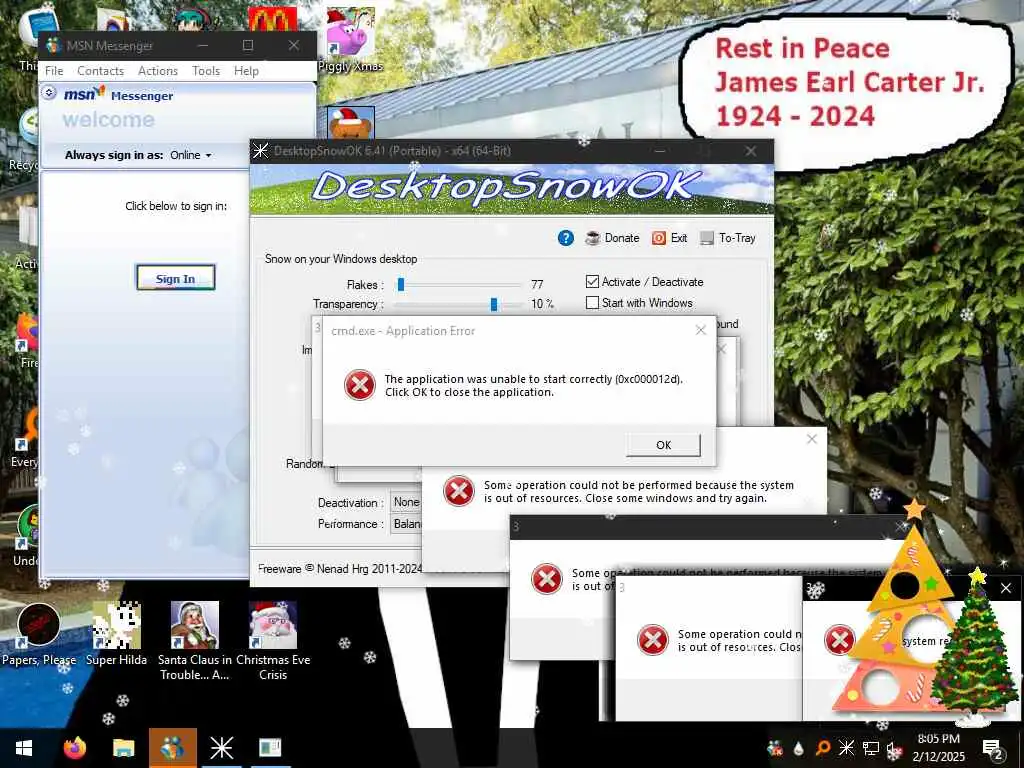Open the Deactivation dropdown
Screen dimensions: 1024x768
click(406, 502)
